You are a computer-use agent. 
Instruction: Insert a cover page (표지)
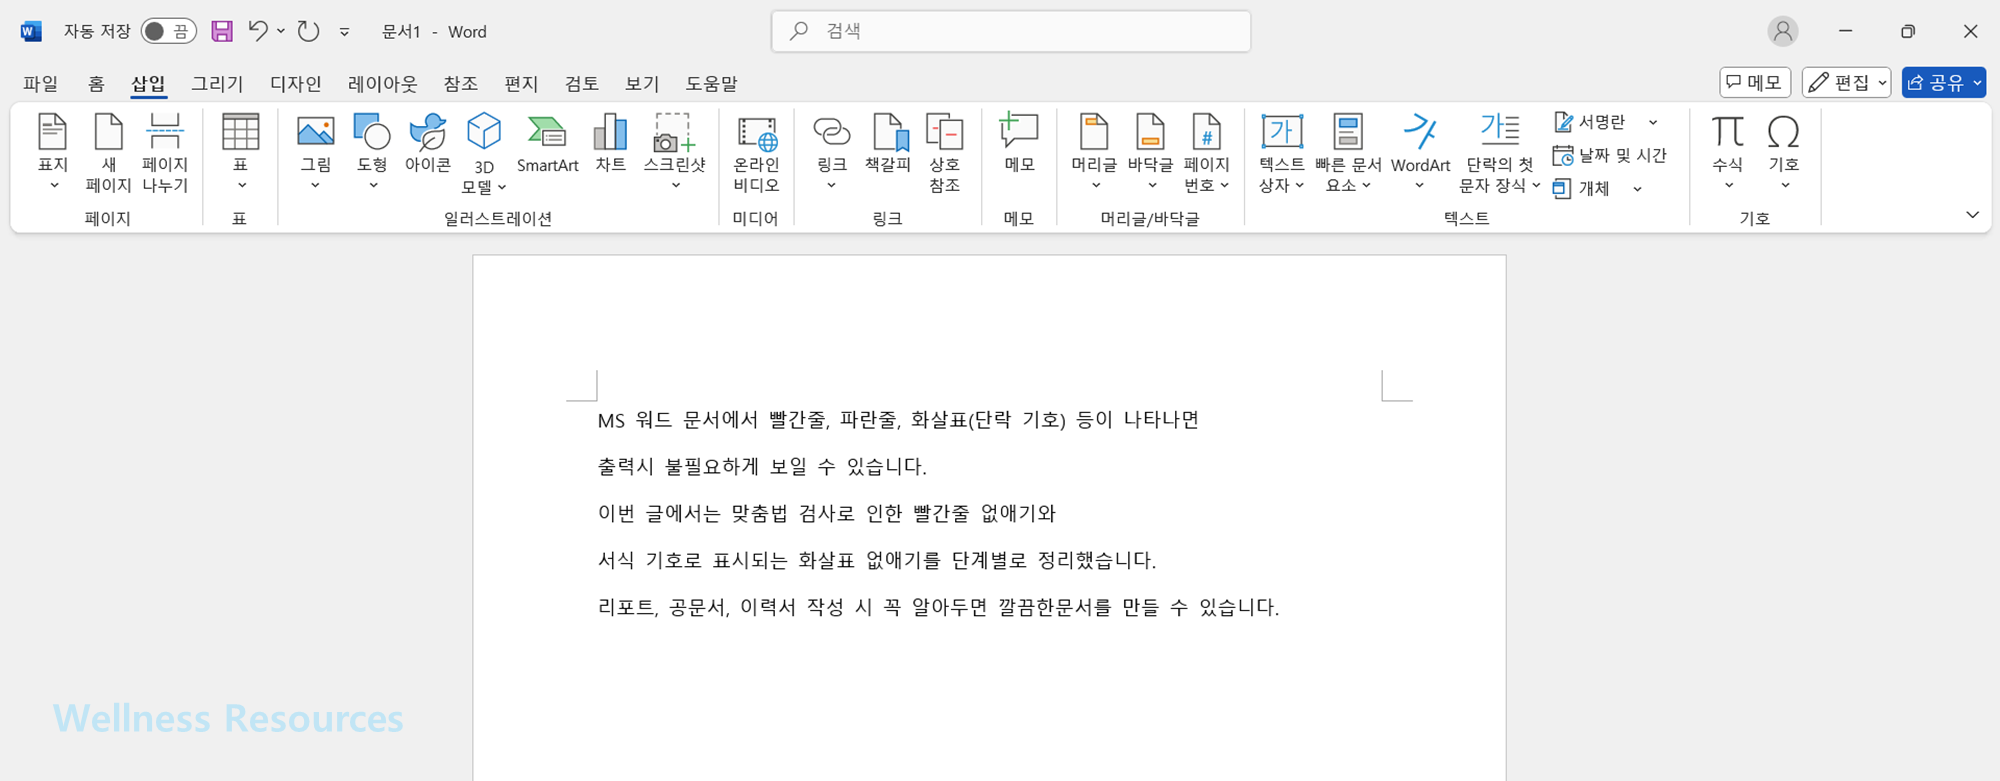pyautogui.click(x=53, y=152)
